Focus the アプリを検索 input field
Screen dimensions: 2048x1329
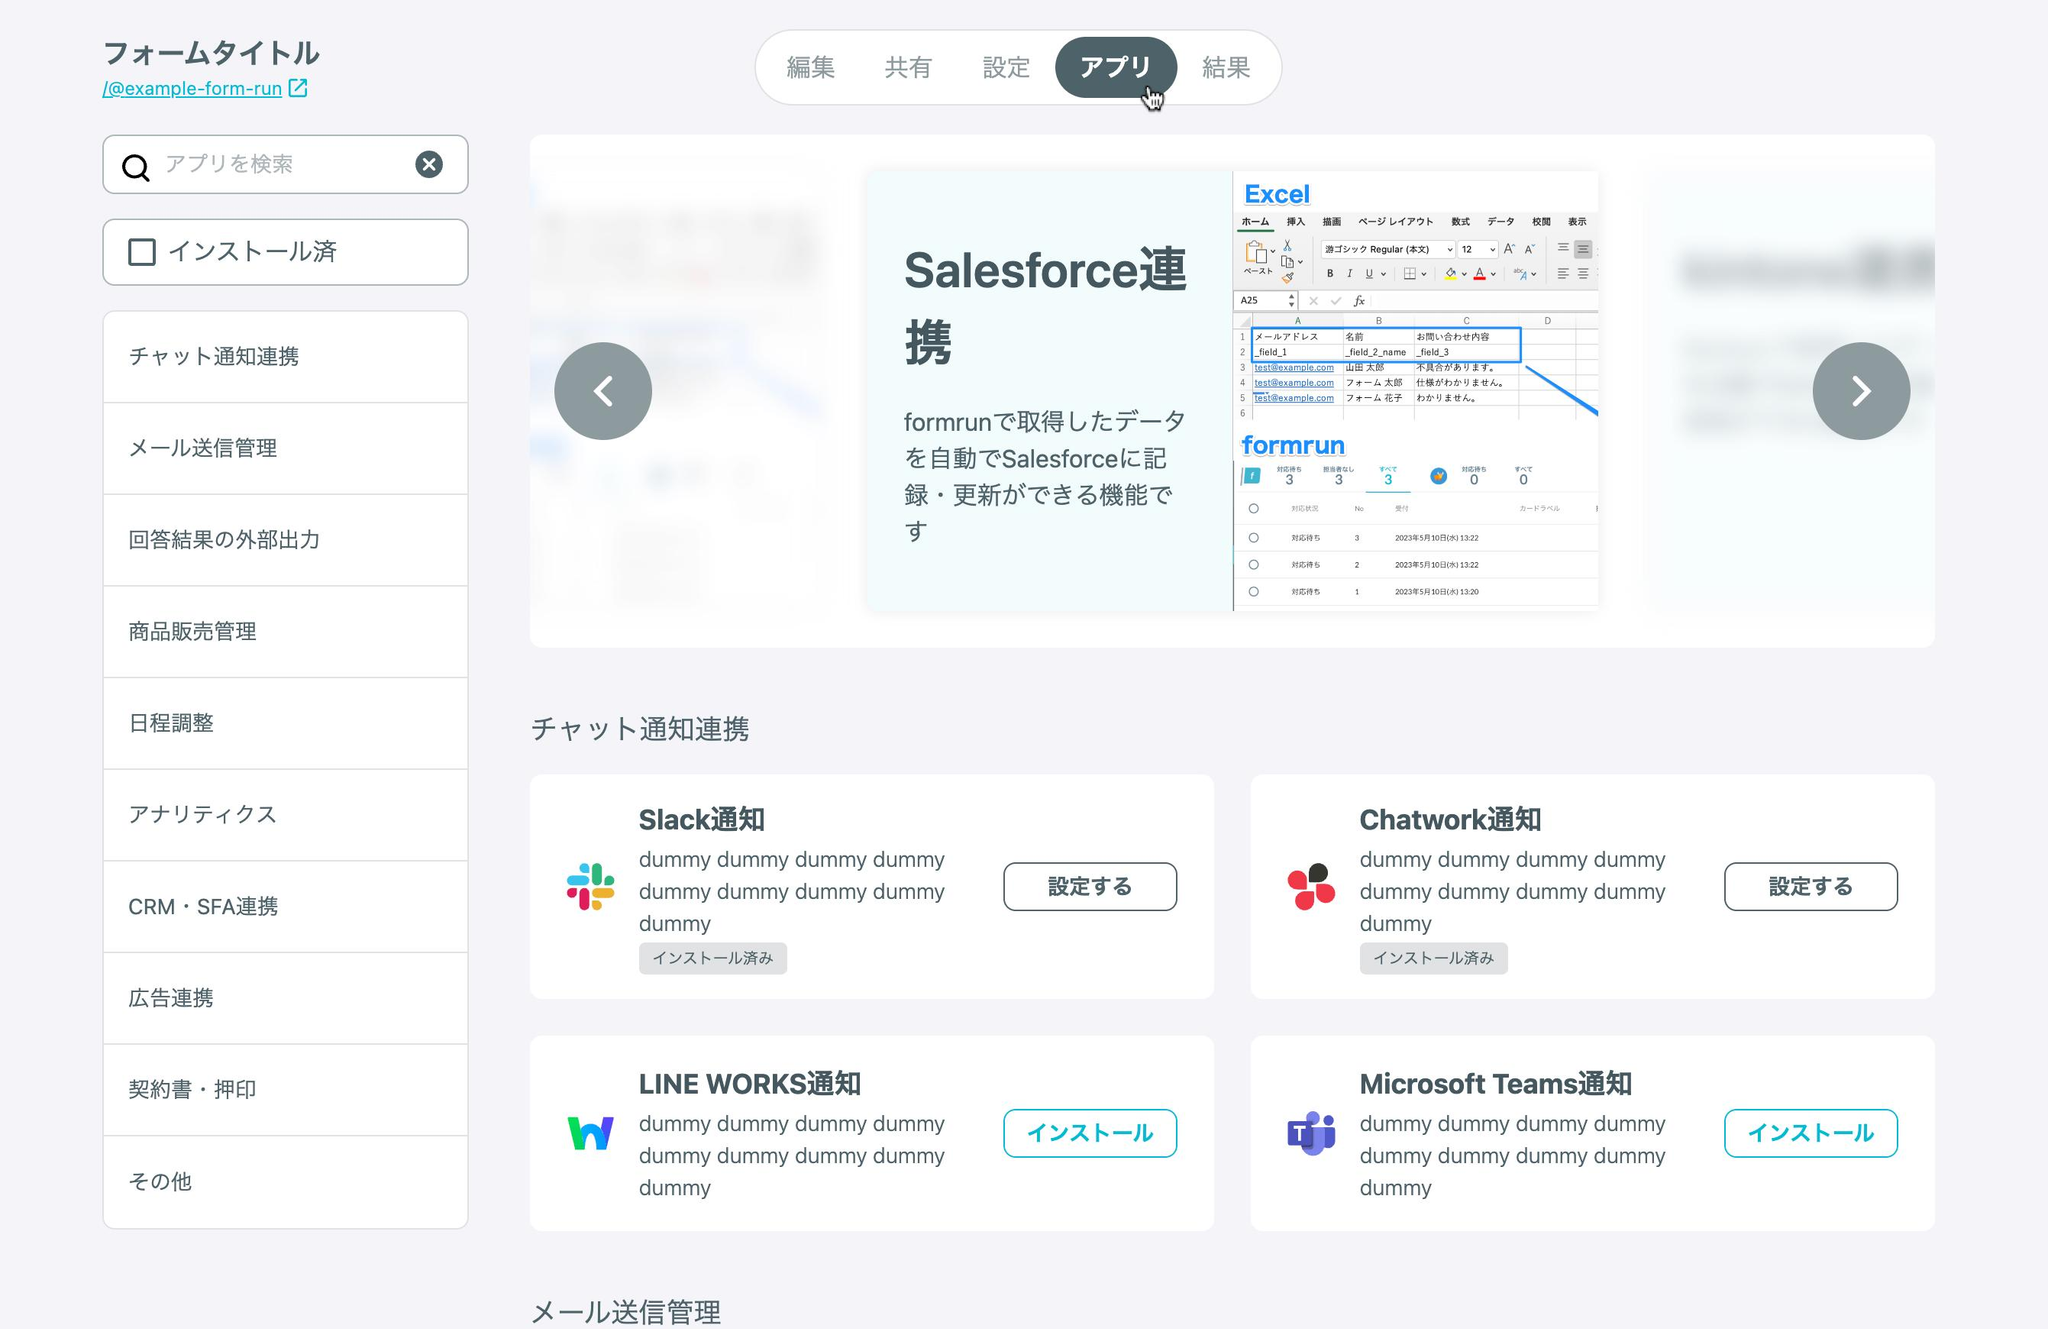[285, 164]
